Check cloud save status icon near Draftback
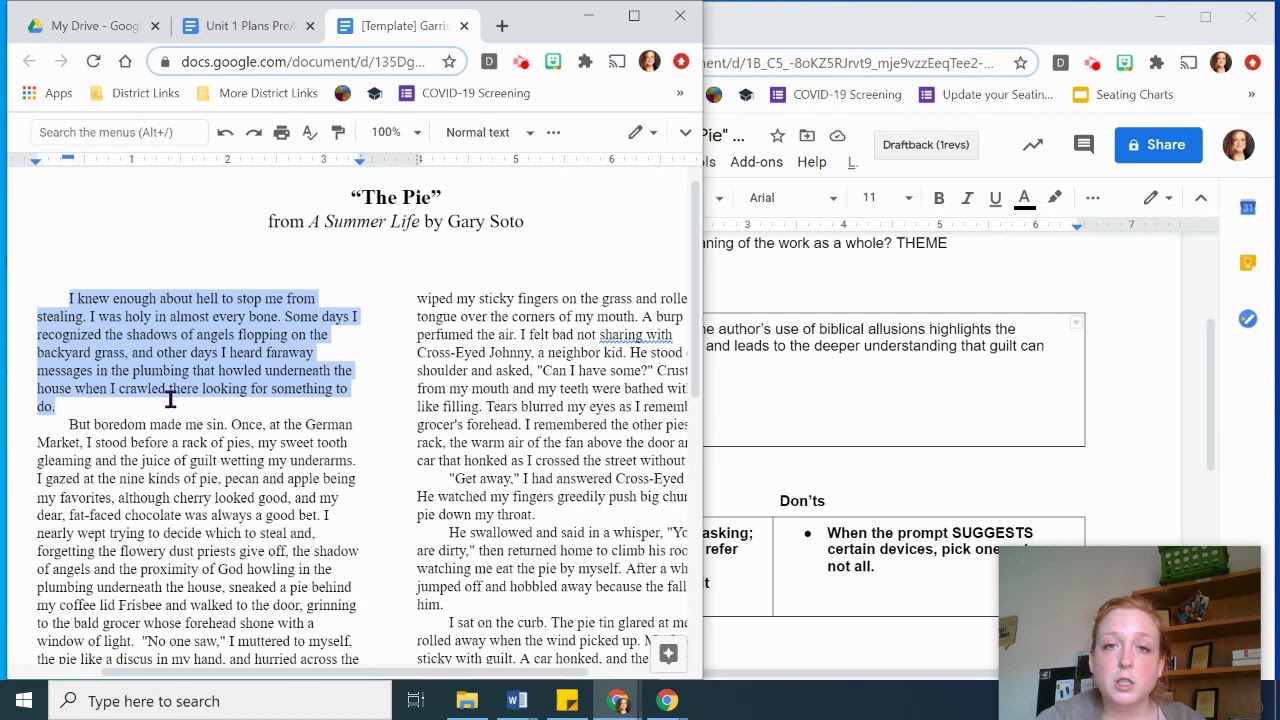 [838, 136]
